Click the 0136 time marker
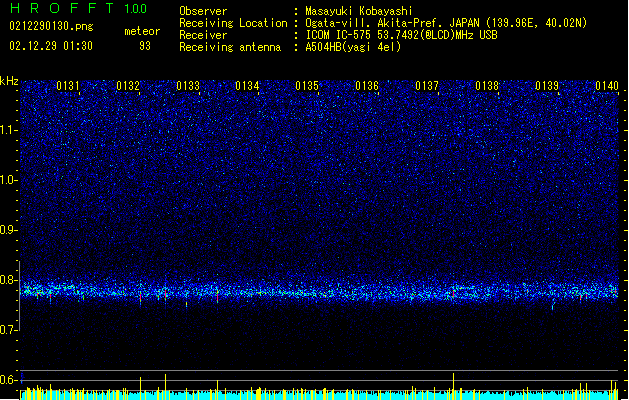Viewport: 629px width, 400px height. (x=367, y=86)
